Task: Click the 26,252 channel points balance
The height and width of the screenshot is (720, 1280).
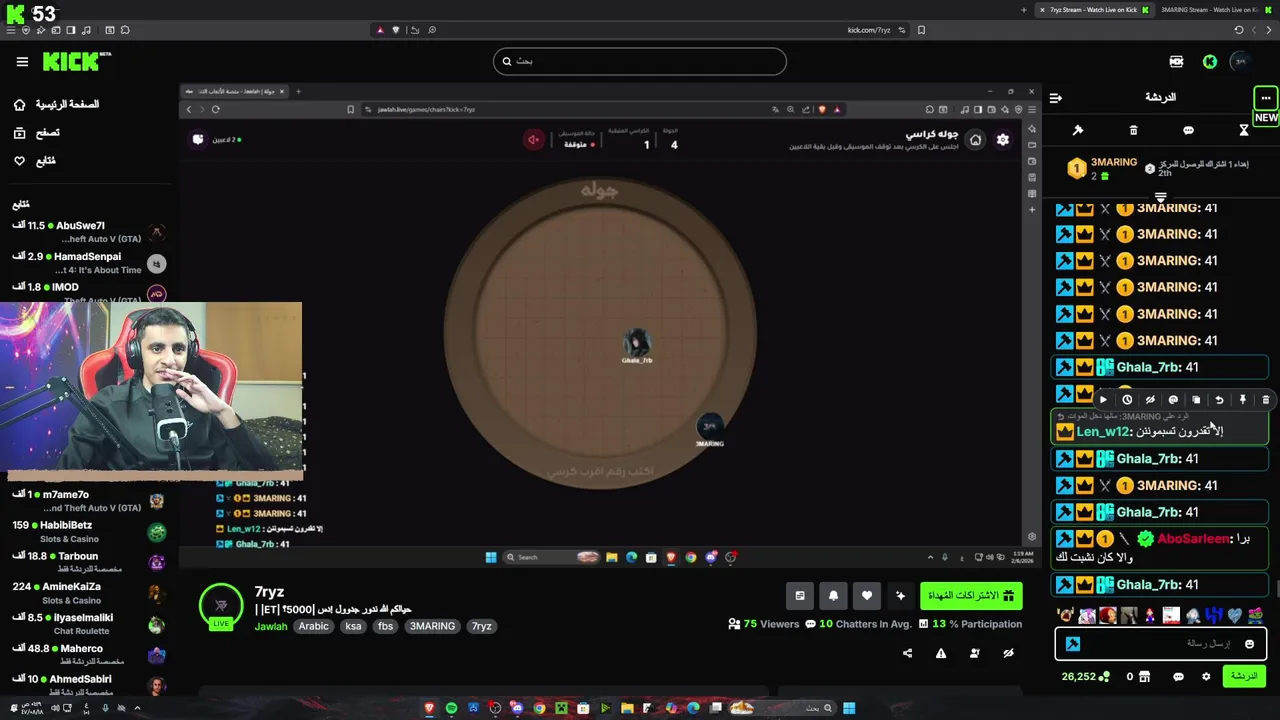Action: (x=1085, y=677)
